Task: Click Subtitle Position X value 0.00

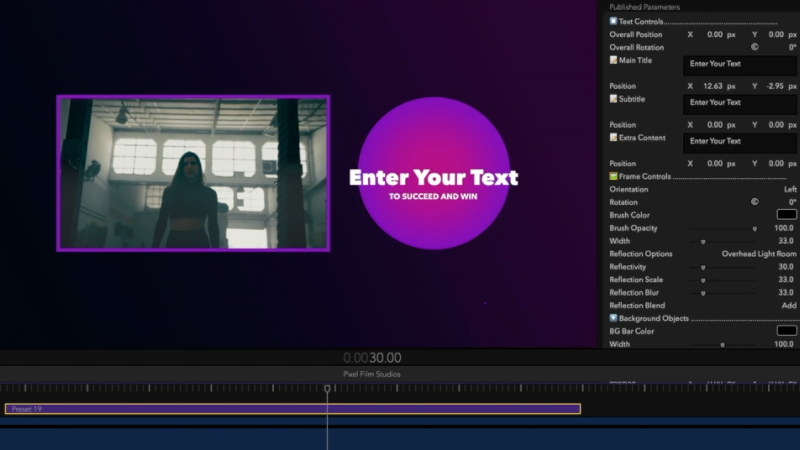Action: click(x=715, y=124)
